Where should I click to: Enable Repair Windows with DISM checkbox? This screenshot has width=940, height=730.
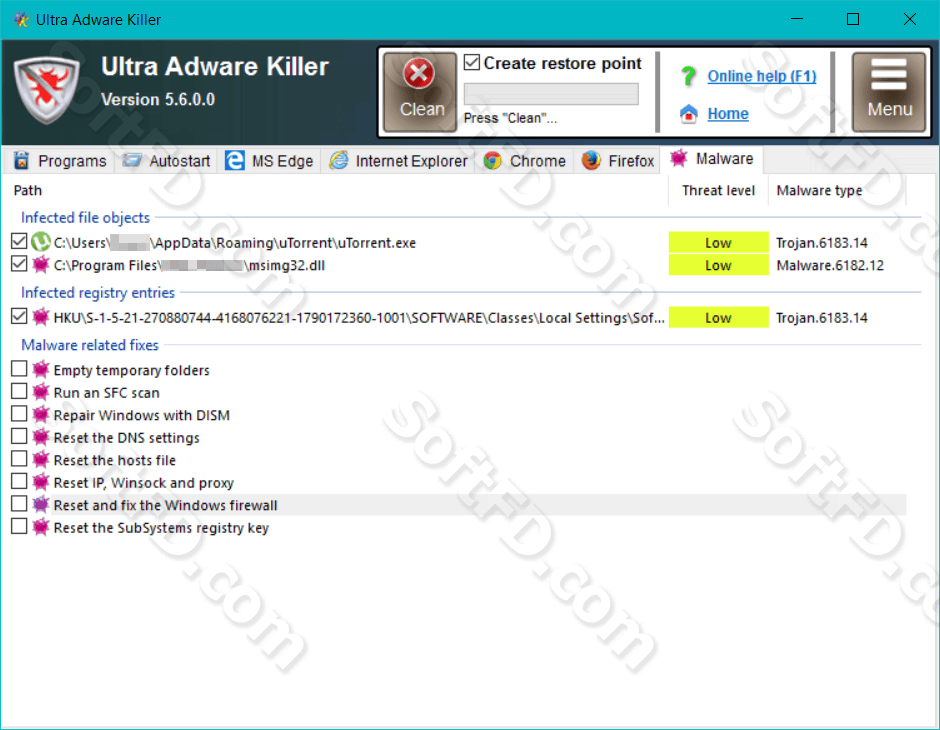click(x=19, y=414)
